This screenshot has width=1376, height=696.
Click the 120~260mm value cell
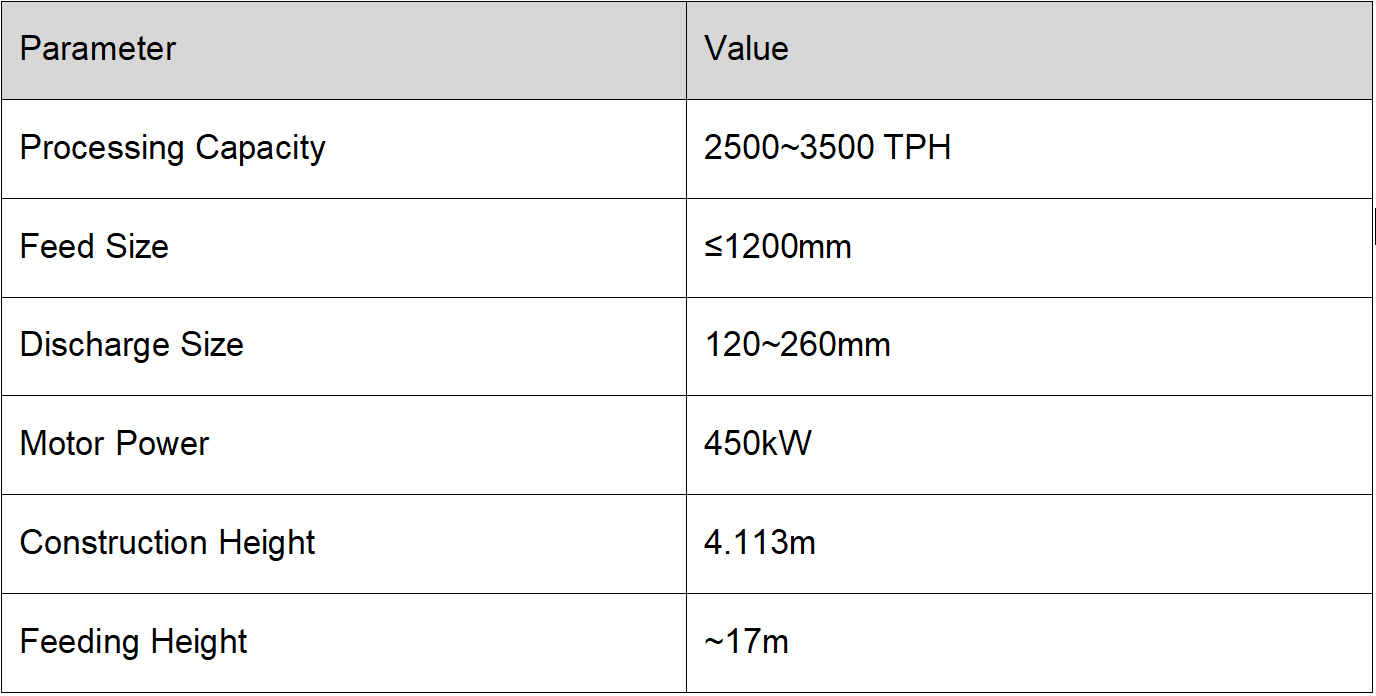(1029, 346)
